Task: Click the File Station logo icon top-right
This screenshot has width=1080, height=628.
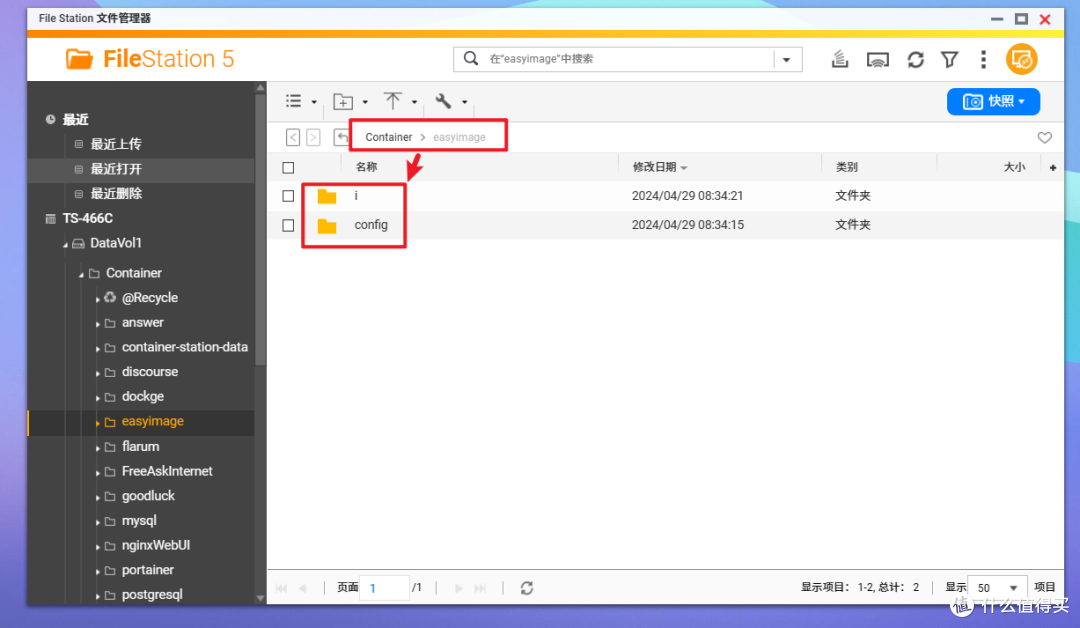Action: coord(1022,59)
